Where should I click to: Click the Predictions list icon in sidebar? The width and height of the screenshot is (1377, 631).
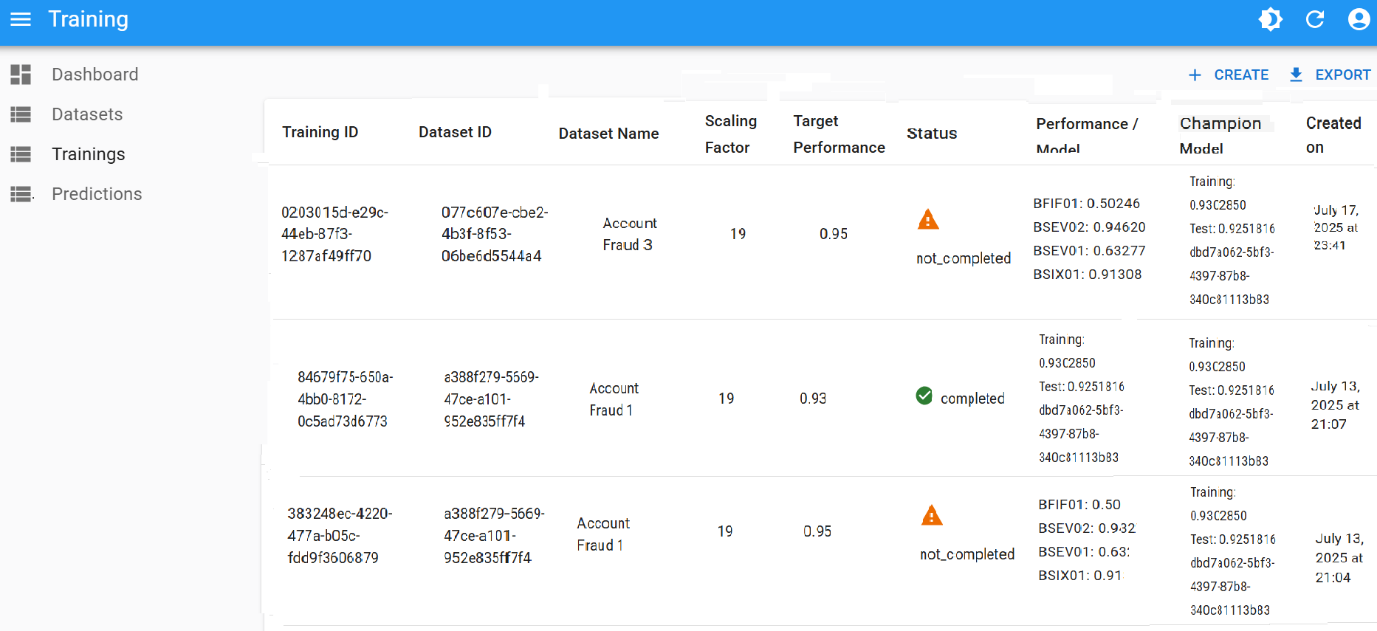[x=21, y=194]
